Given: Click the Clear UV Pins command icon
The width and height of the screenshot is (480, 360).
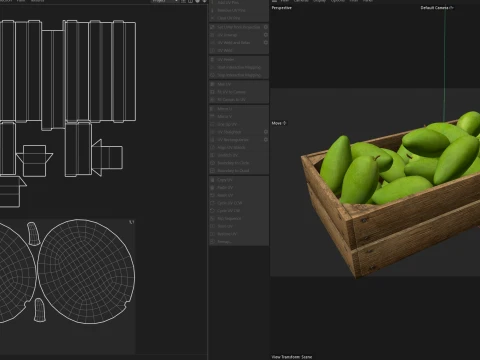Looking at the screenshot, I should pyautogui.click(x=213, y=18).
